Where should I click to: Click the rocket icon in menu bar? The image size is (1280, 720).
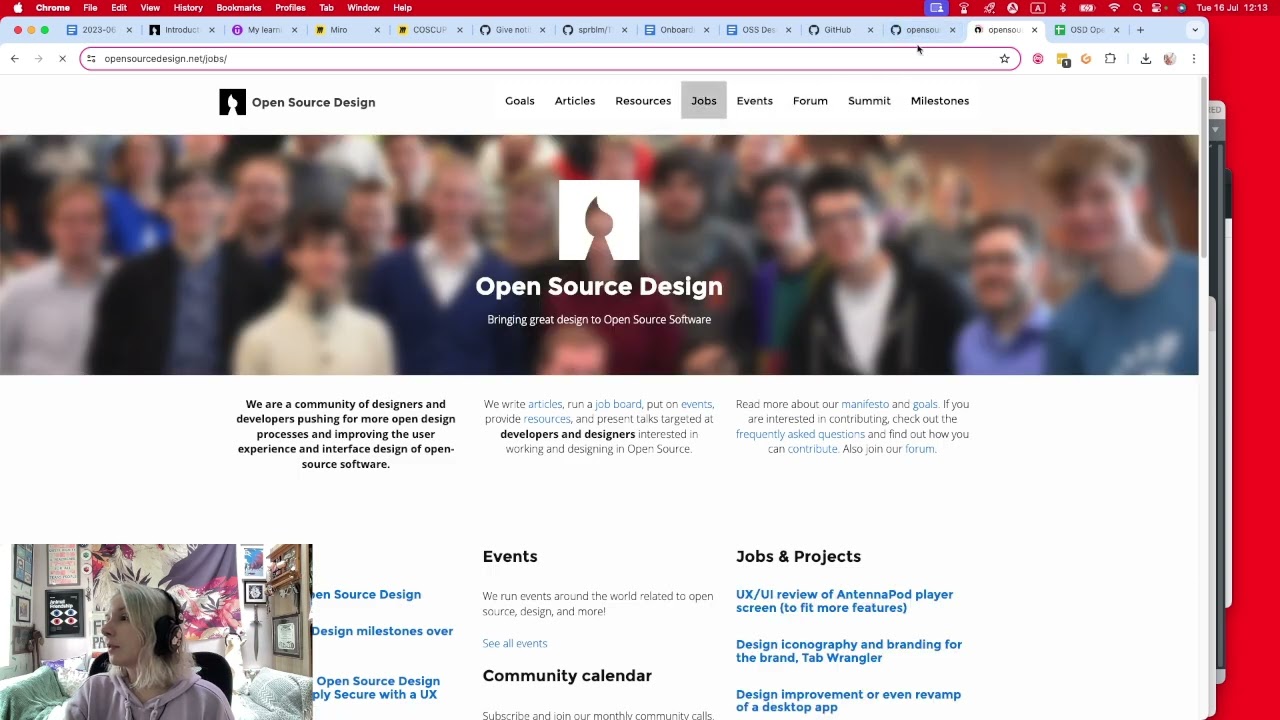click(988, 8)
